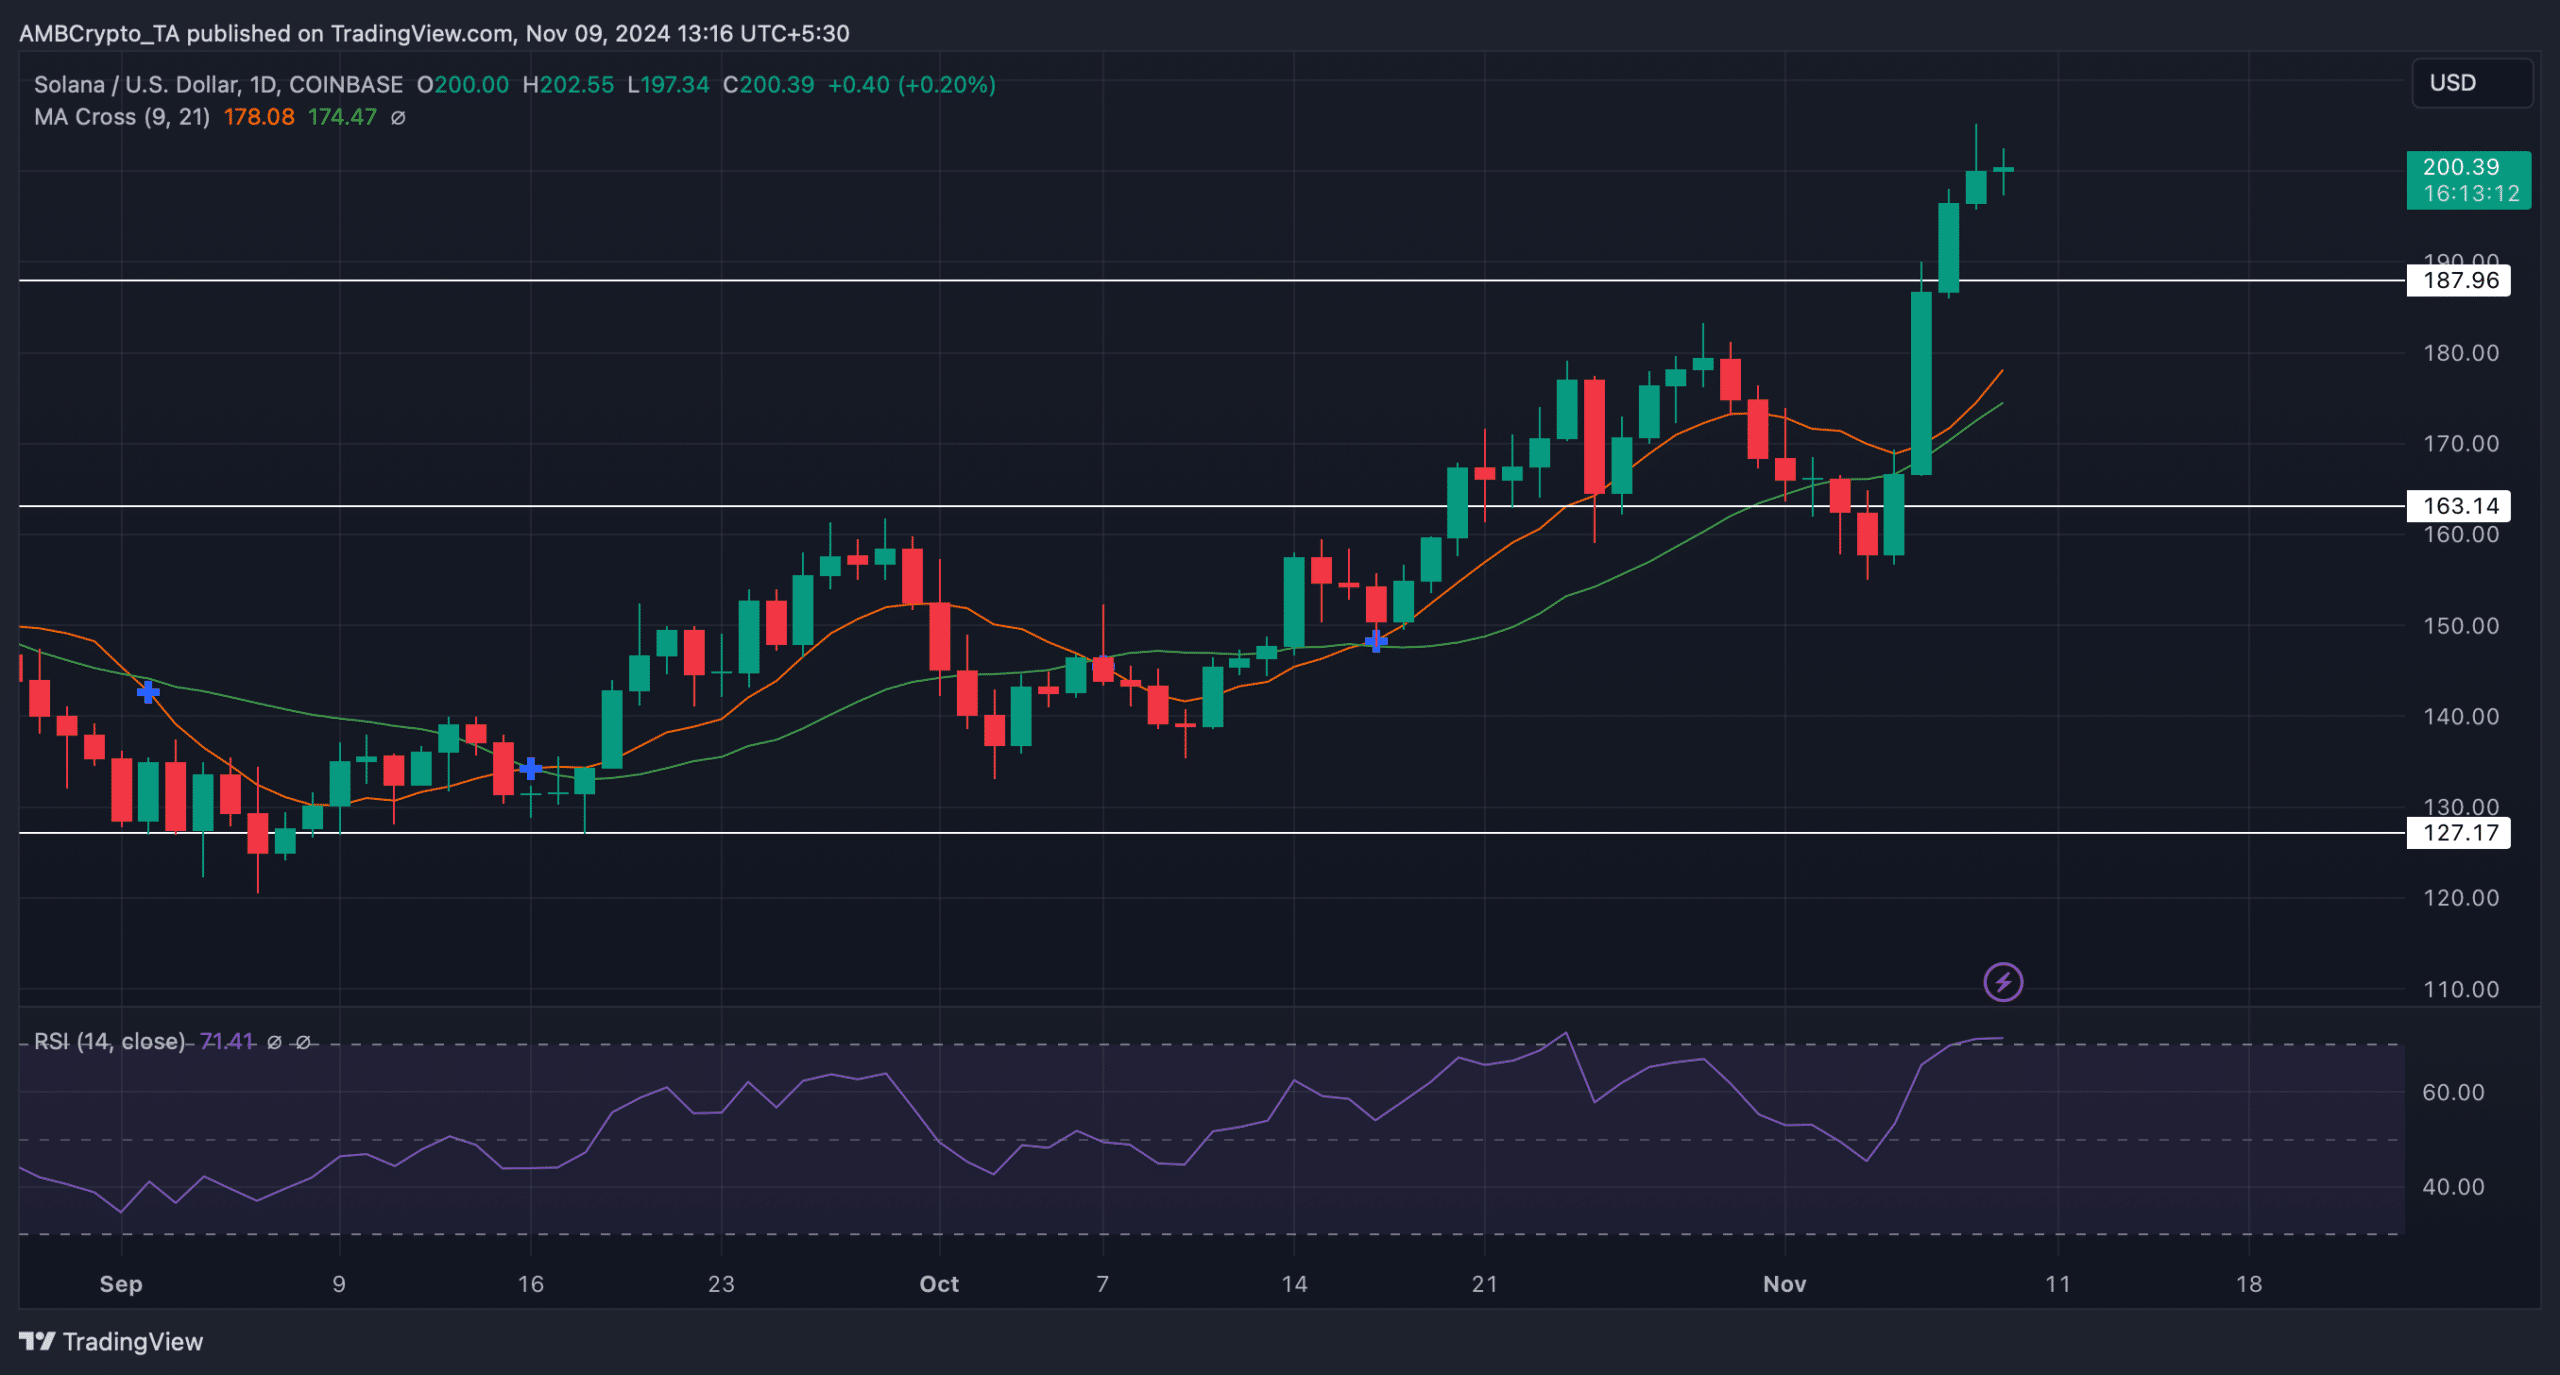
Task: Click the RSI (14, close) indicator legend
Action: tap(109, 1042)
